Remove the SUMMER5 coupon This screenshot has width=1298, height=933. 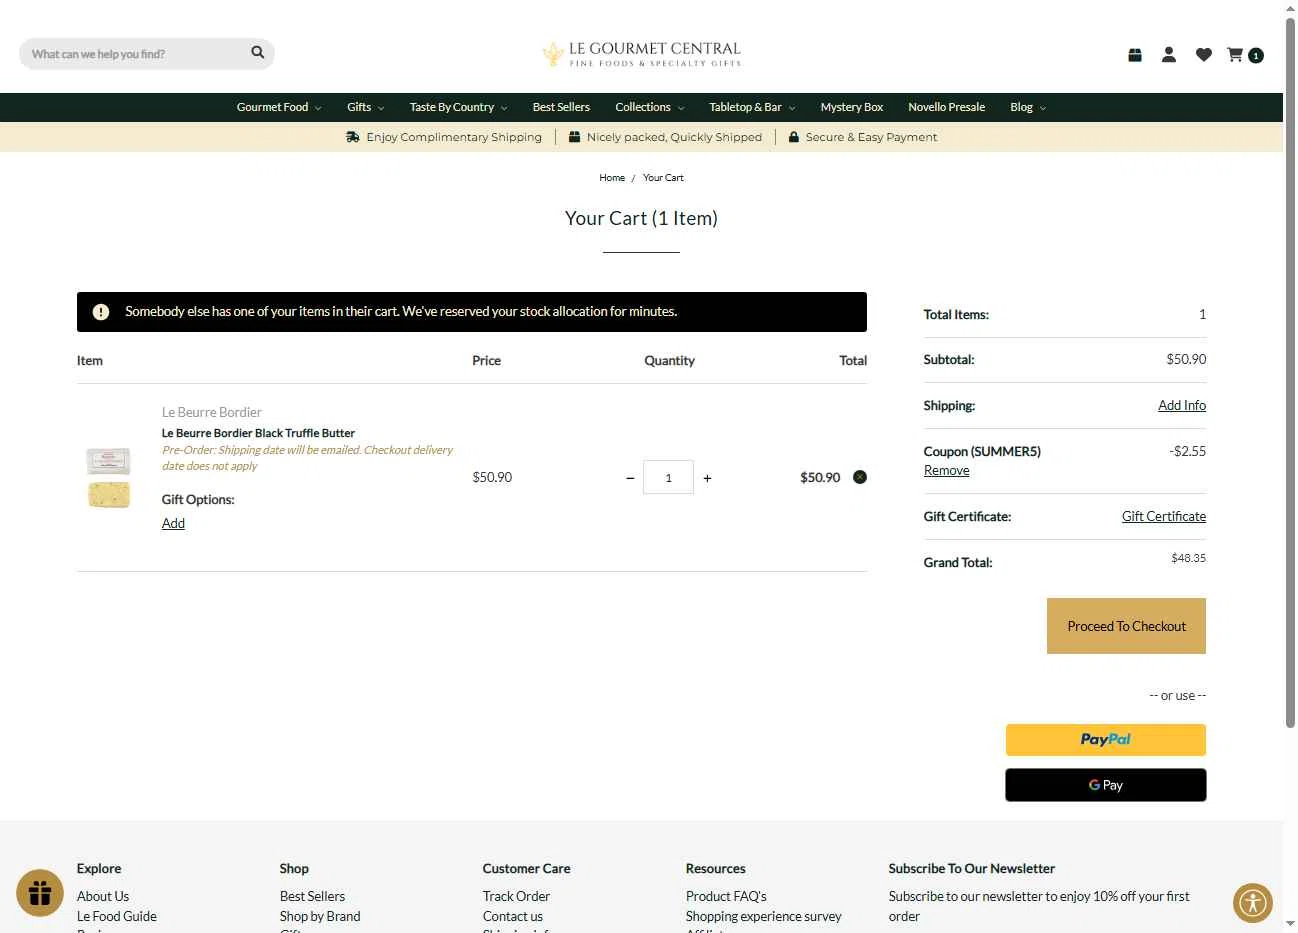click(946, 470)
